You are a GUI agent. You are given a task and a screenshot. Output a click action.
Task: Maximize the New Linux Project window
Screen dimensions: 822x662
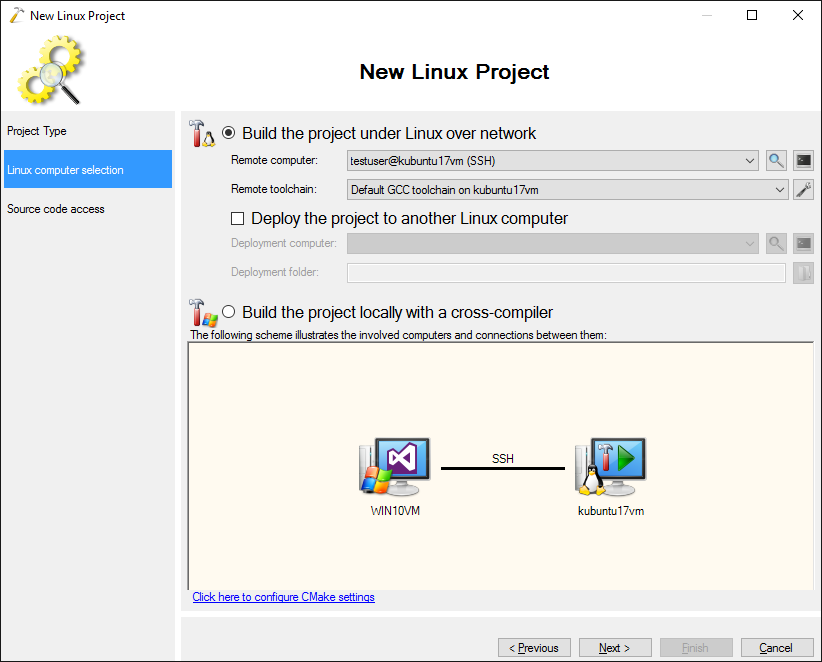752,15
